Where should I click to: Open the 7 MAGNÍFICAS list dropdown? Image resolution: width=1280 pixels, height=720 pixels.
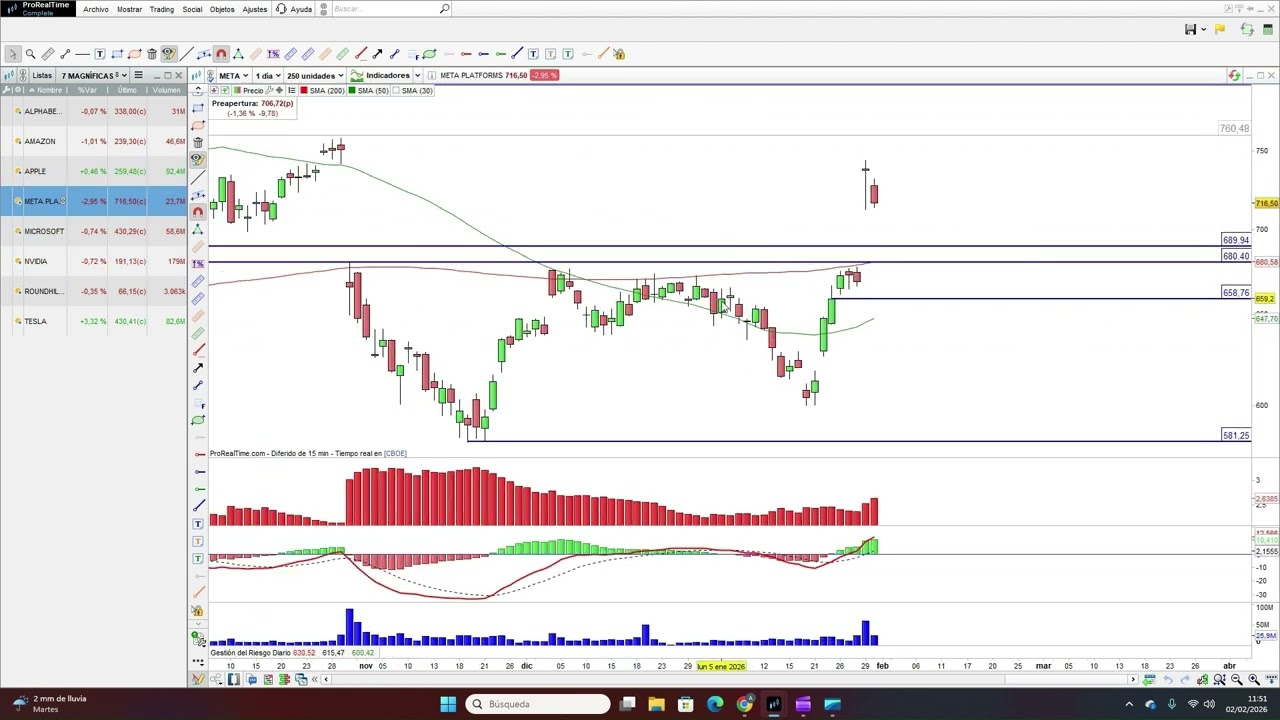pos(94,76)
